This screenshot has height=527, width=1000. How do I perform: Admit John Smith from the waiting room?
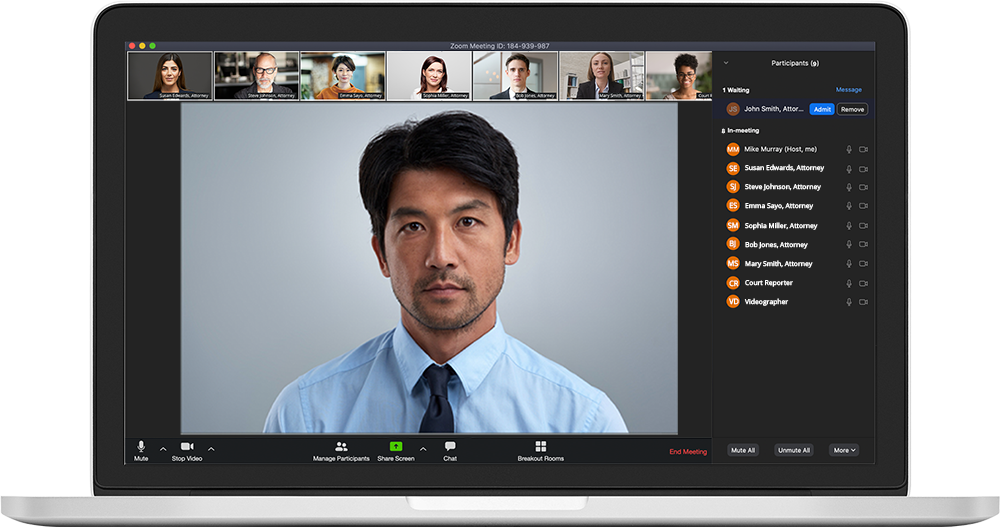click(821, 109)
